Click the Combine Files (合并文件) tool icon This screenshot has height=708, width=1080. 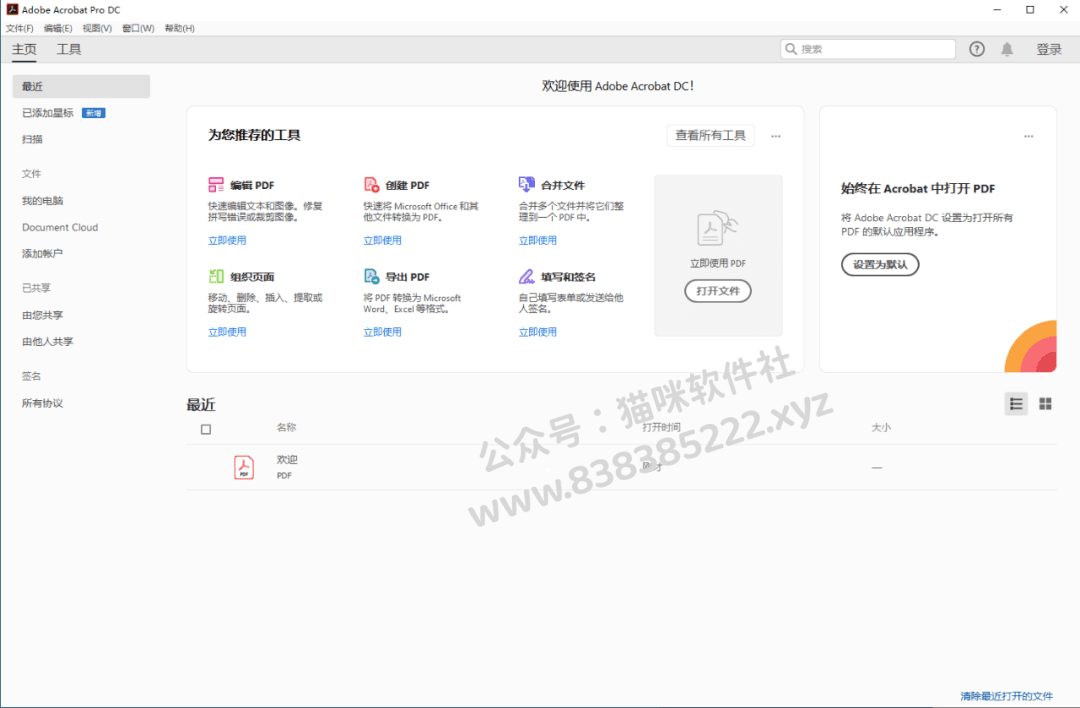pyautogui.click(x=526, y=184)
